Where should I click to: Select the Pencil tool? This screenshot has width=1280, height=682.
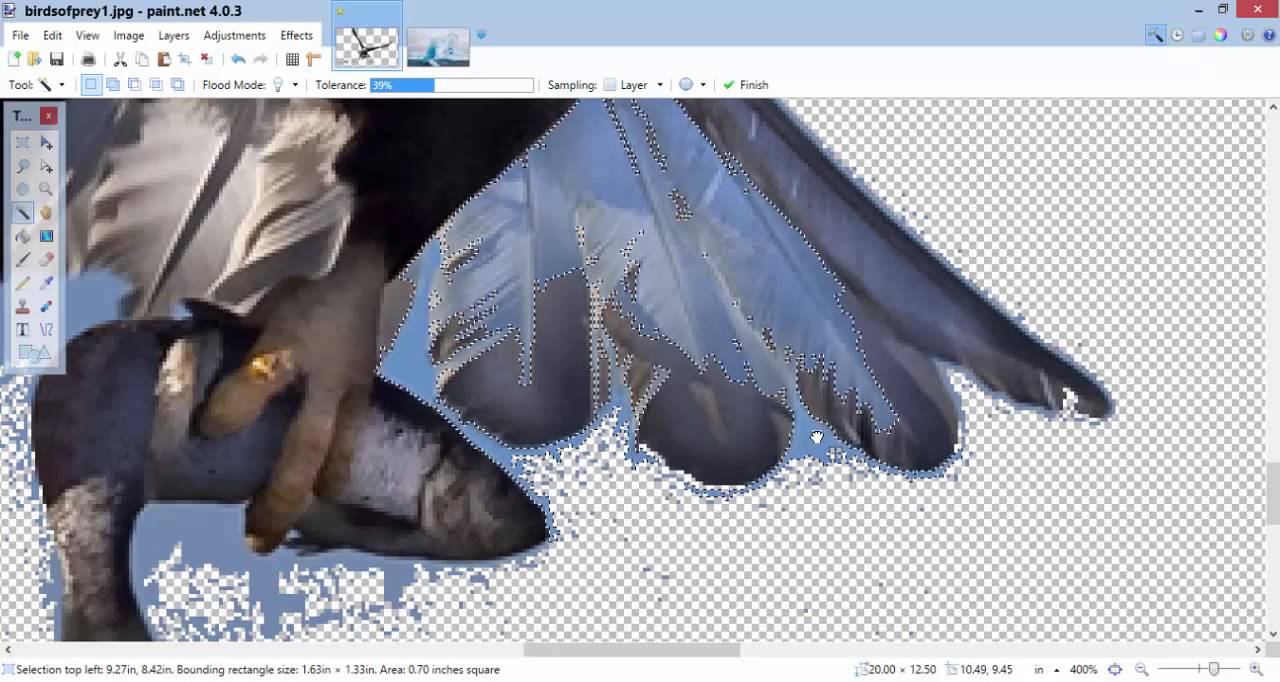point(22,283)
